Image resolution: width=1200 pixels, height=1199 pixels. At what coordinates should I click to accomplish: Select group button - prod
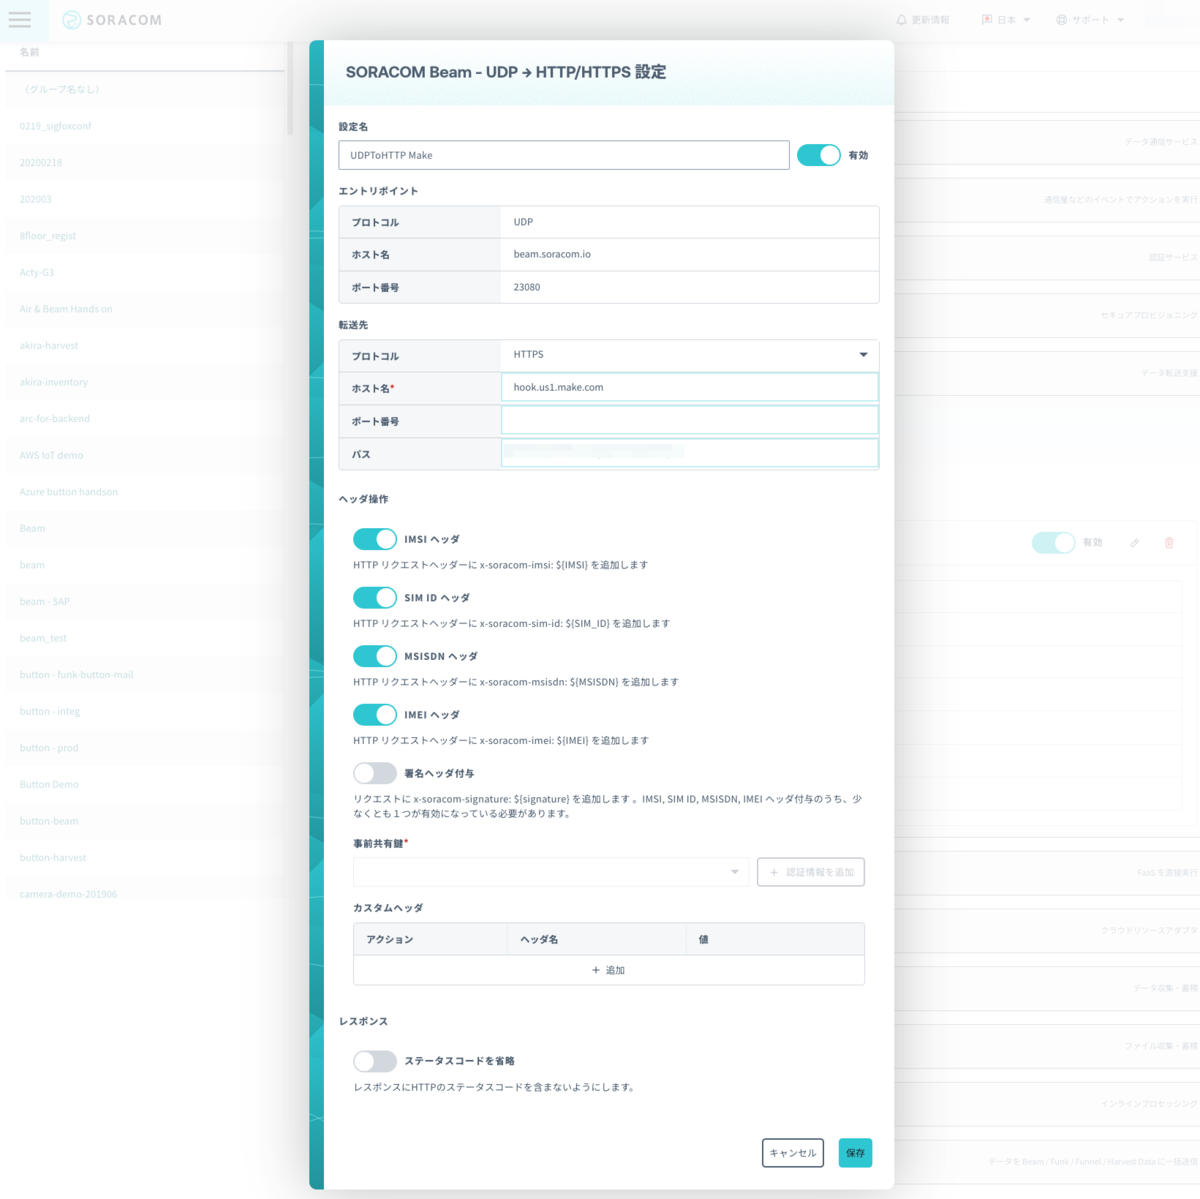[145, 748]
